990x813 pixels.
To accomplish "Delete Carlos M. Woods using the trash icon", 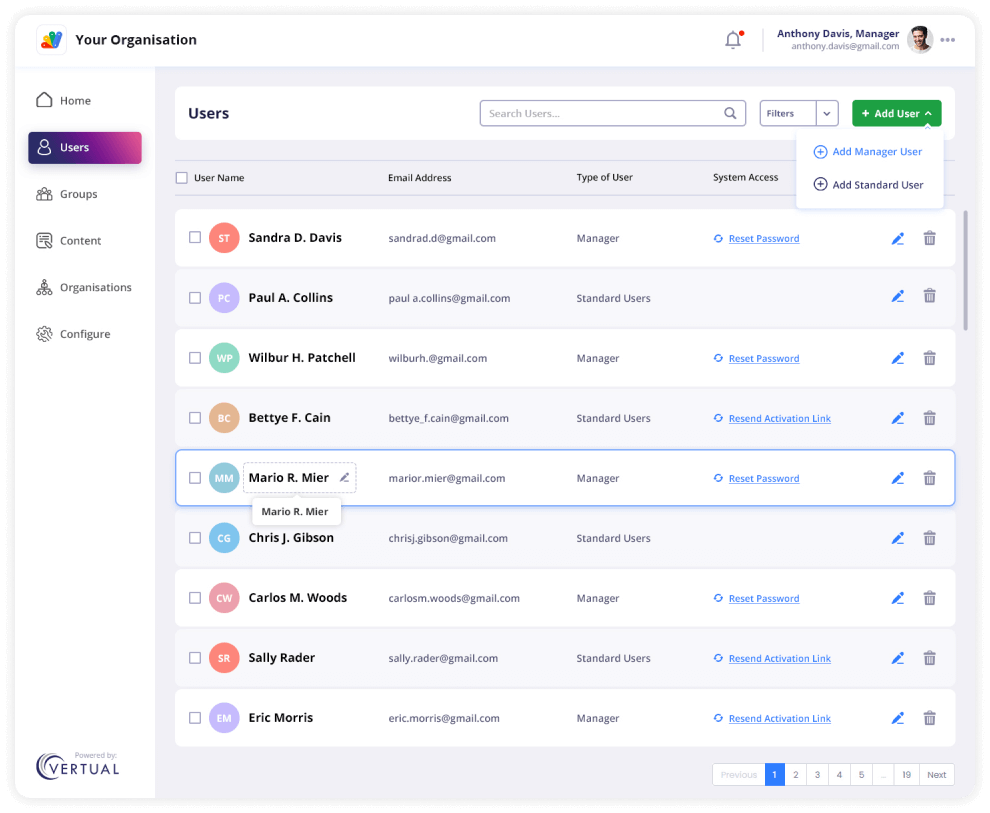I will tap(929, 598).
